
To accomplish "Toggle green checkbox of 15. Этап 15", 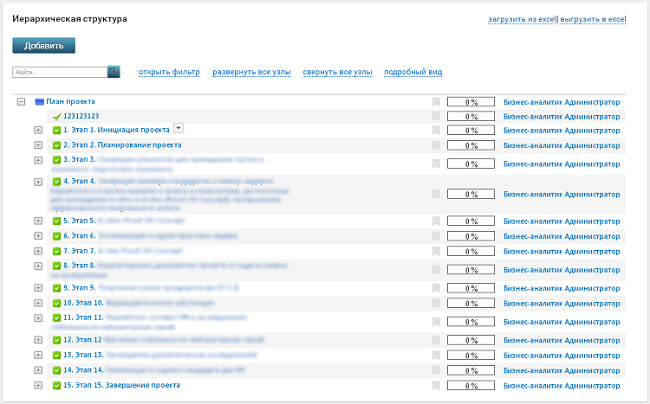I will click(57, 386).
